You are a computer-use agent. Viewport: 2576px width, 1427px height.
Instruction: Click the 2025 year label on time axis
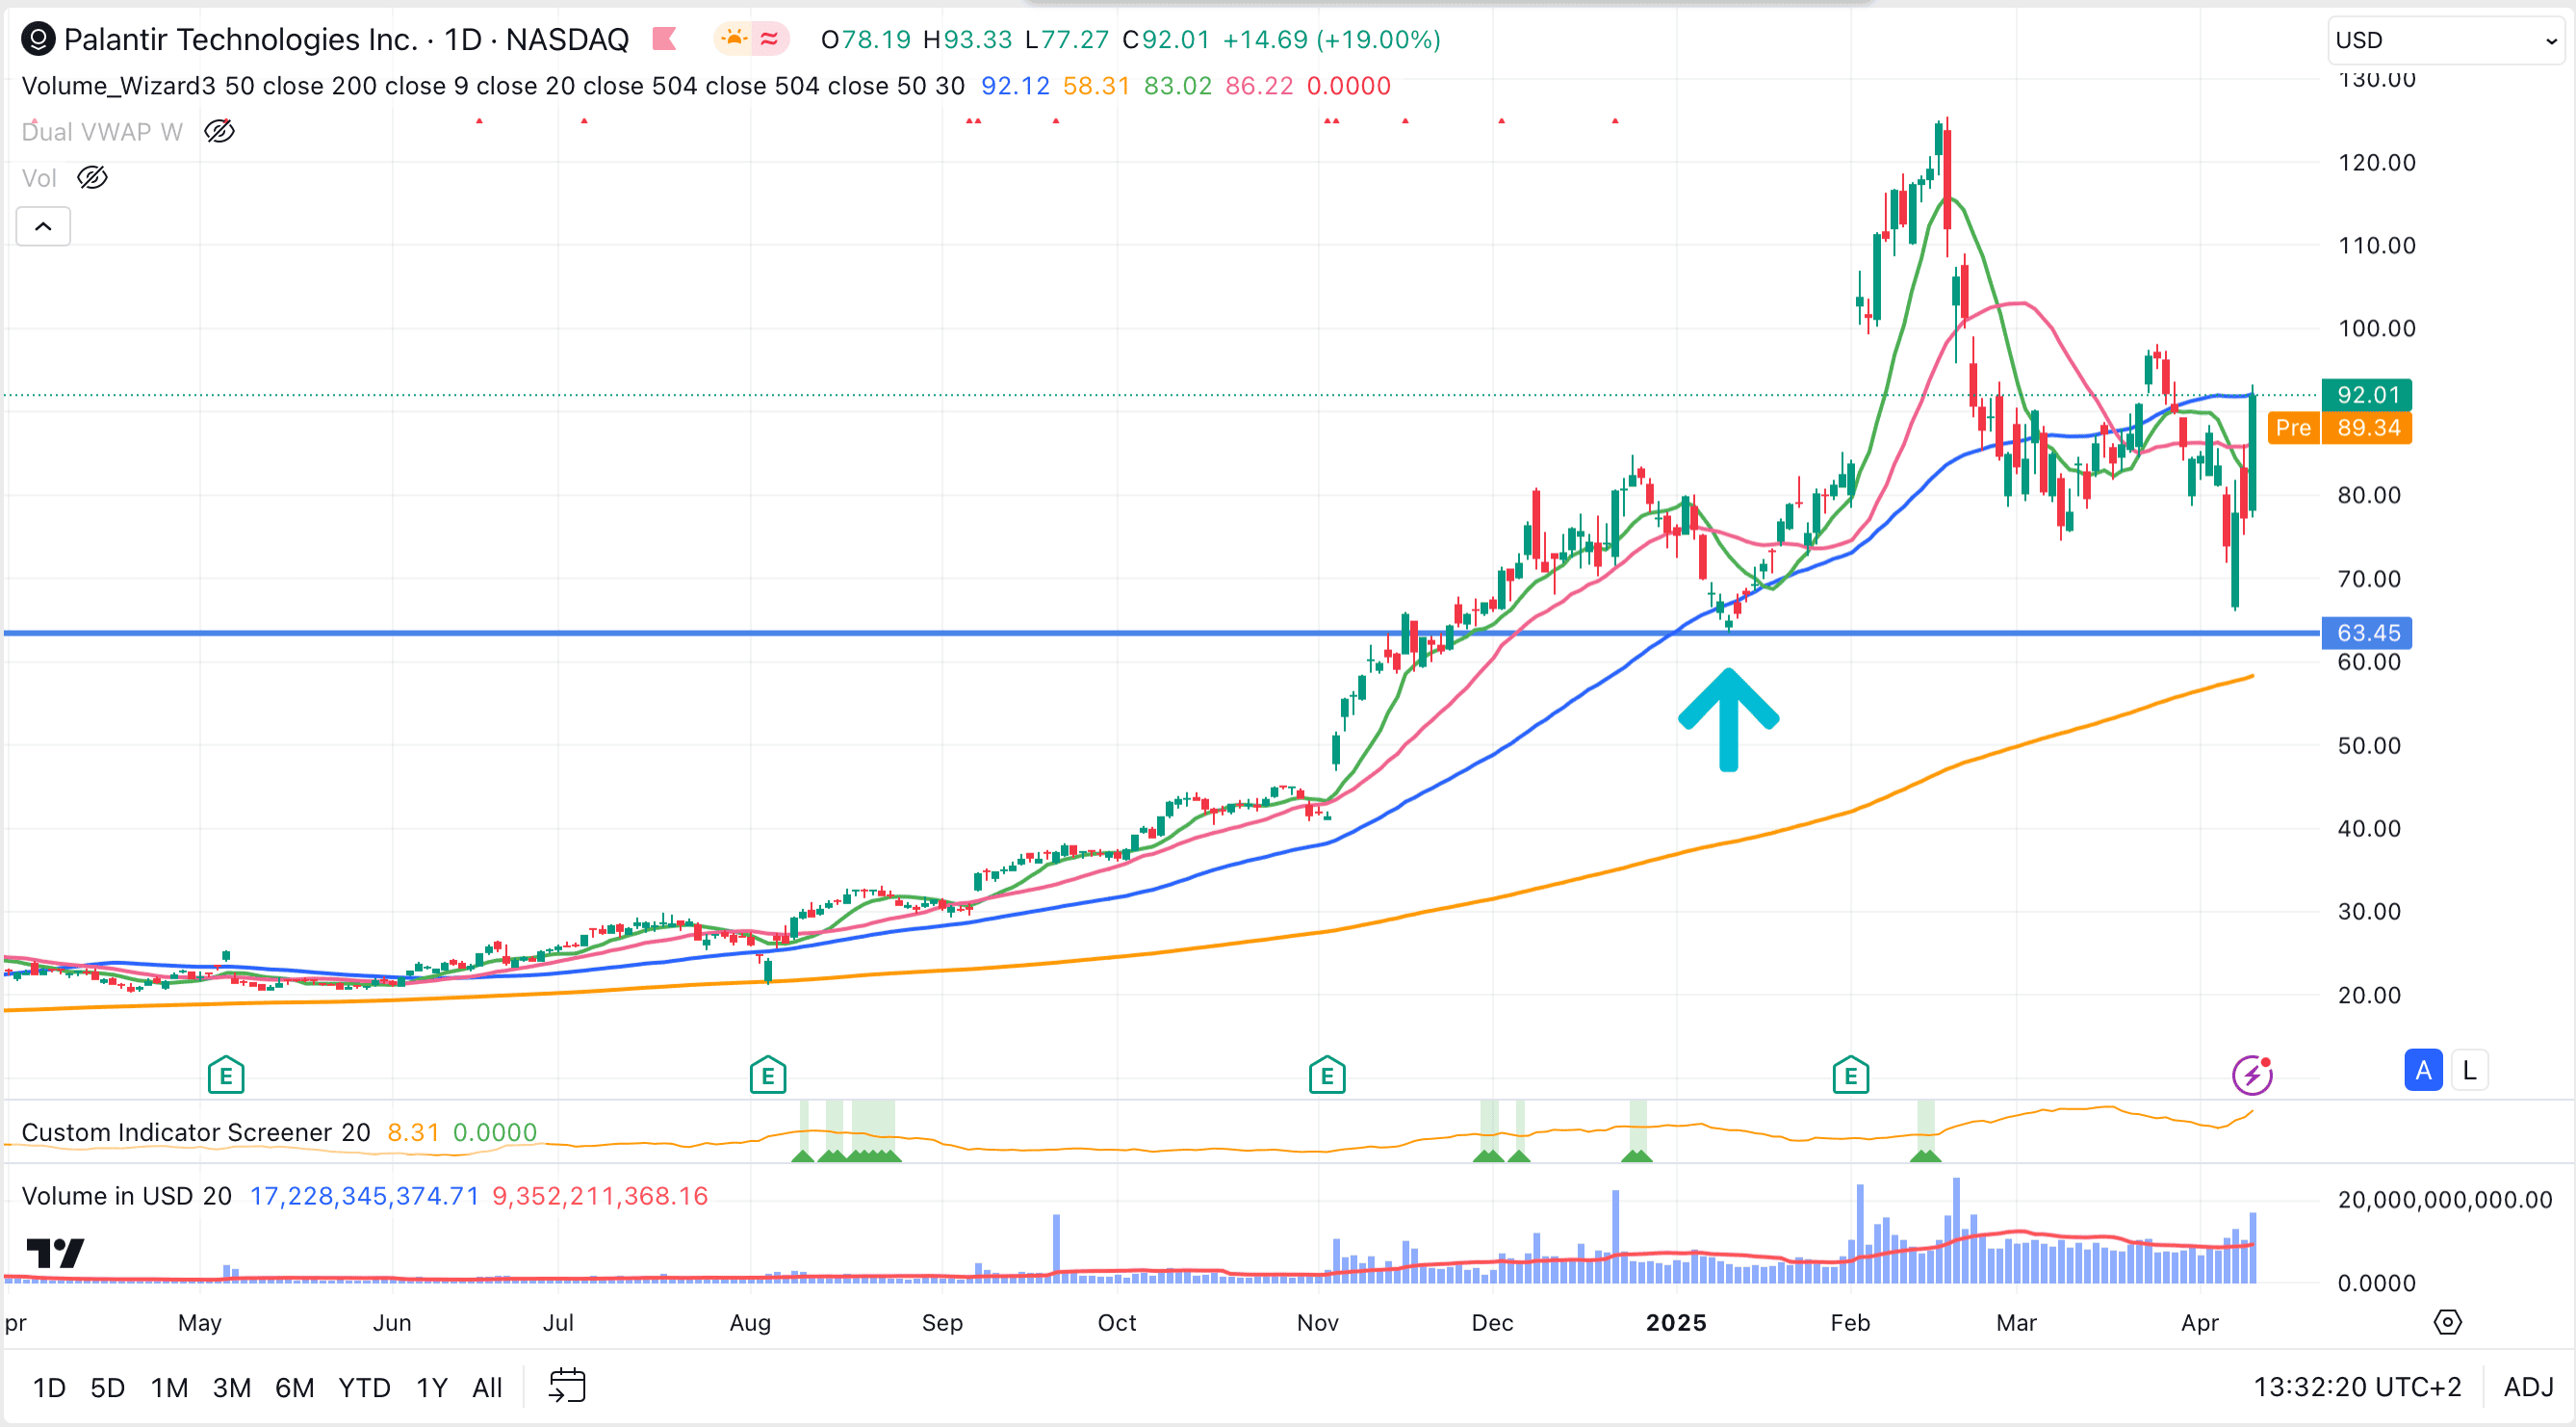point(1676,1323)
